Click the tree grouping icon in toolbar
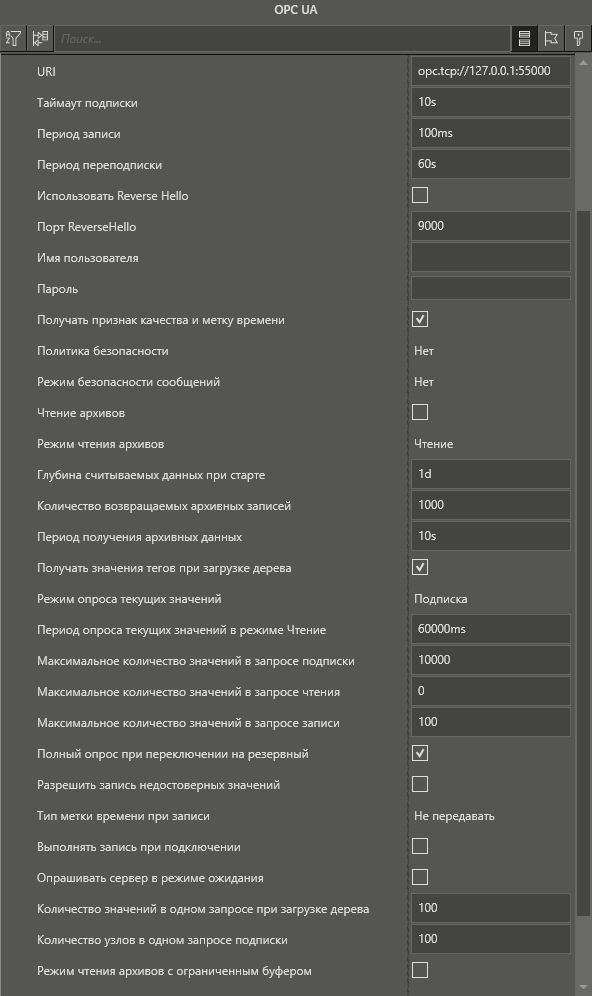This screenshot has width=592, height=996. tap(39, 38)
